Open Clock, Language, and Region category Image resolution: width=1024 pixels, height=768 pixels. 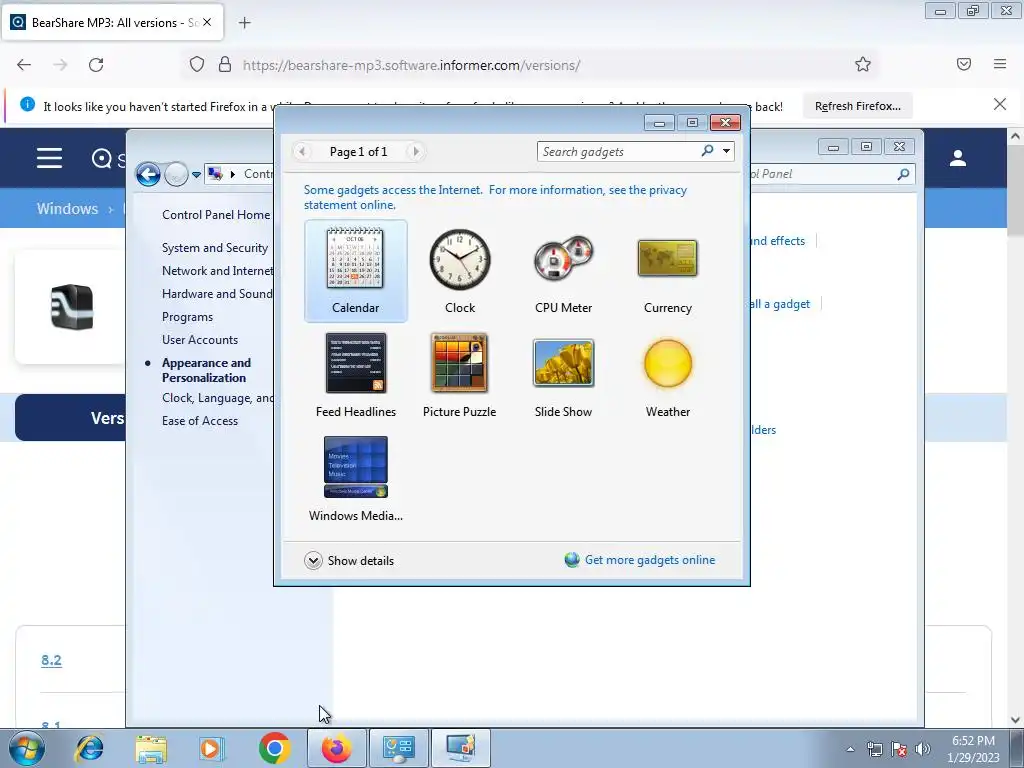tap(217, 398)
